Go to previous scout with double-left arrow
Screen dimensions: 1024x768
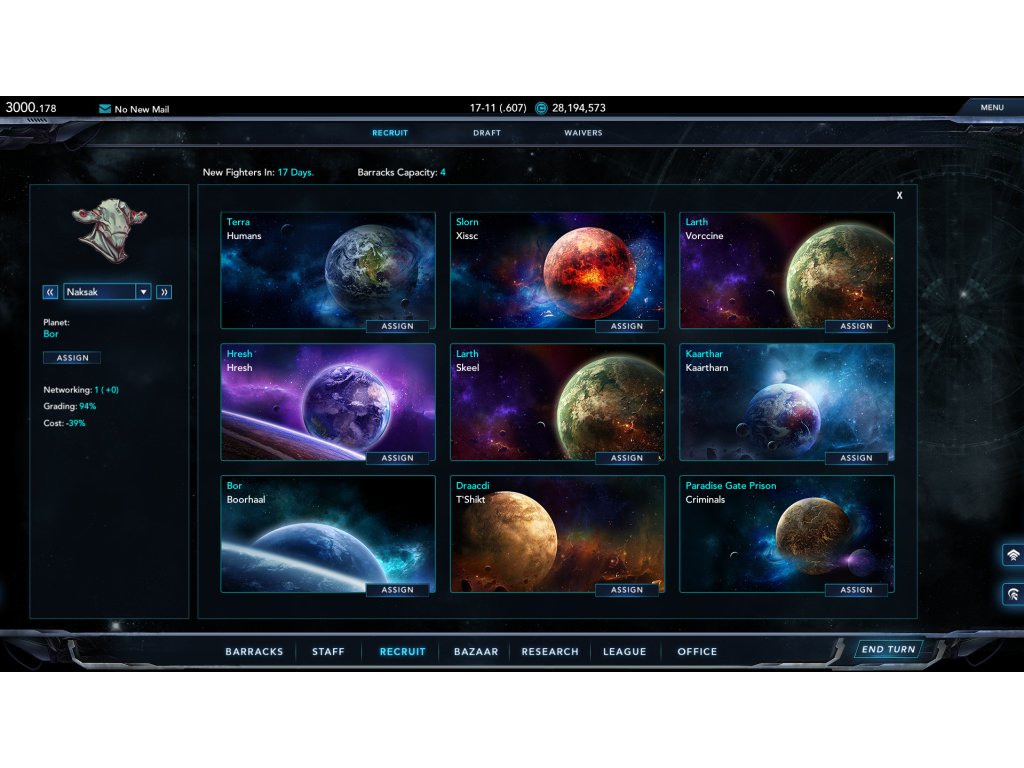[x=50, y=292]
